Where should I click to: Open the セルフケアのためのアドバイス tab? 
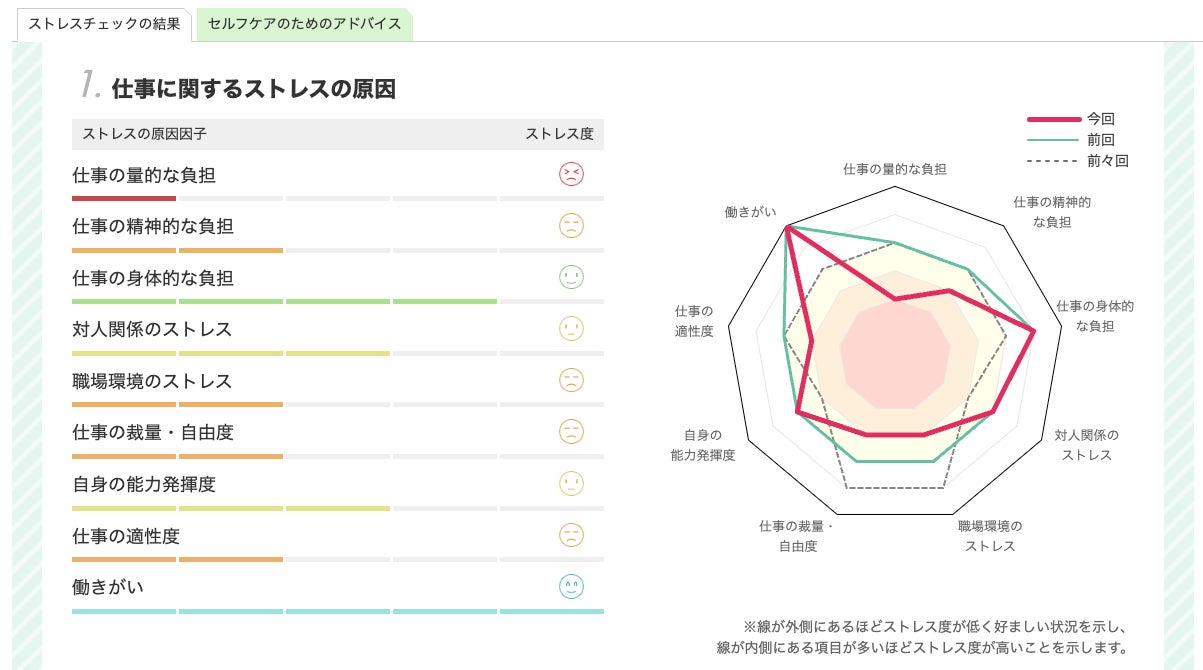coord(304,24)
